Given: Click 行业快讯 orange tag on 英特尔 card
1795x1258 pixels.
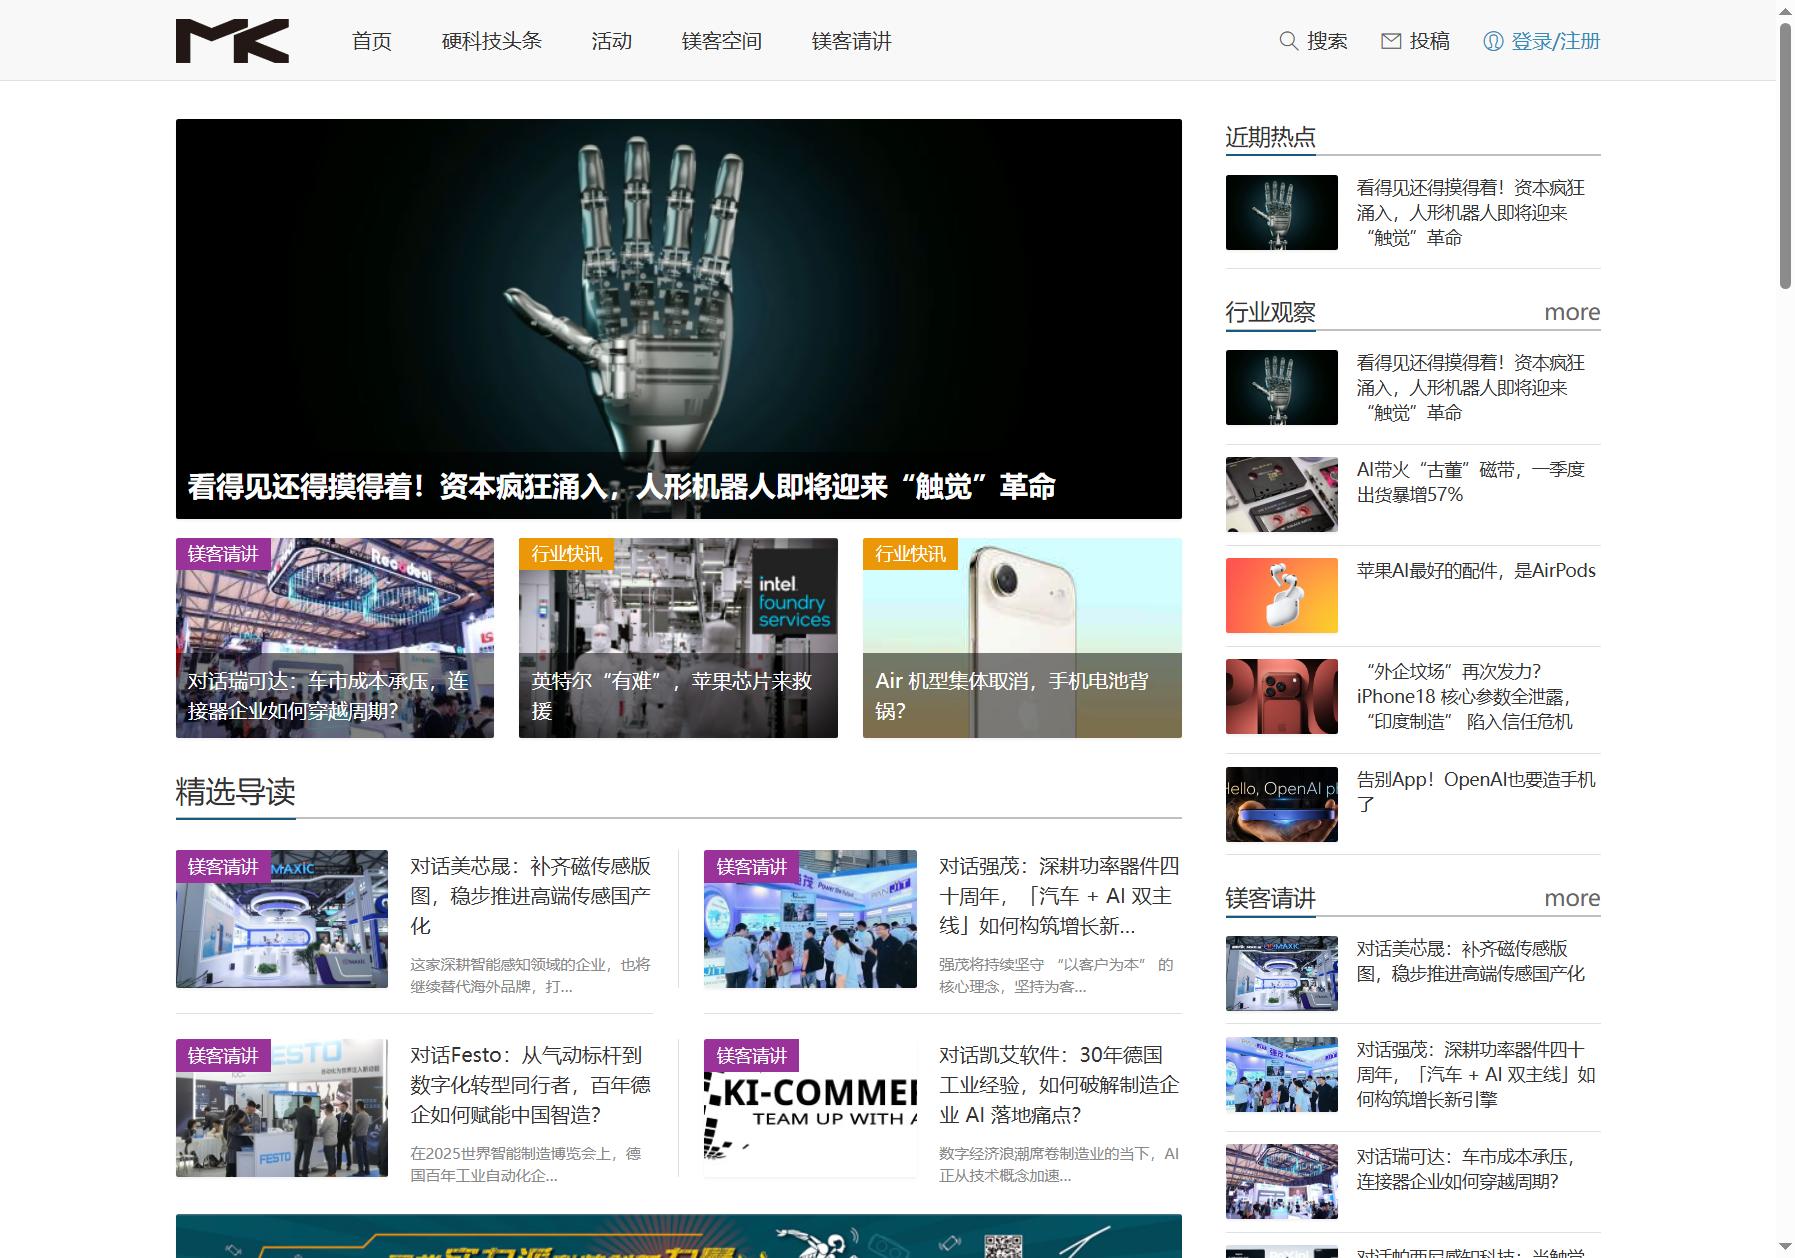Looking at the screenshot, I should click(x=566, y=554).
